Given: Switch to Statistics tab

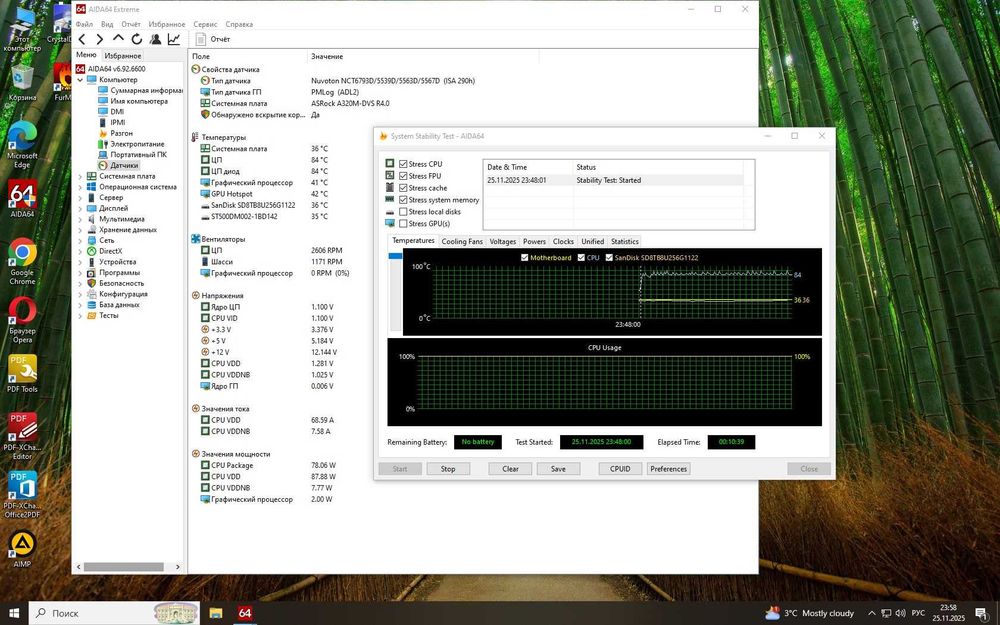Looking at the screenshot, I should (x=624, y=242).
